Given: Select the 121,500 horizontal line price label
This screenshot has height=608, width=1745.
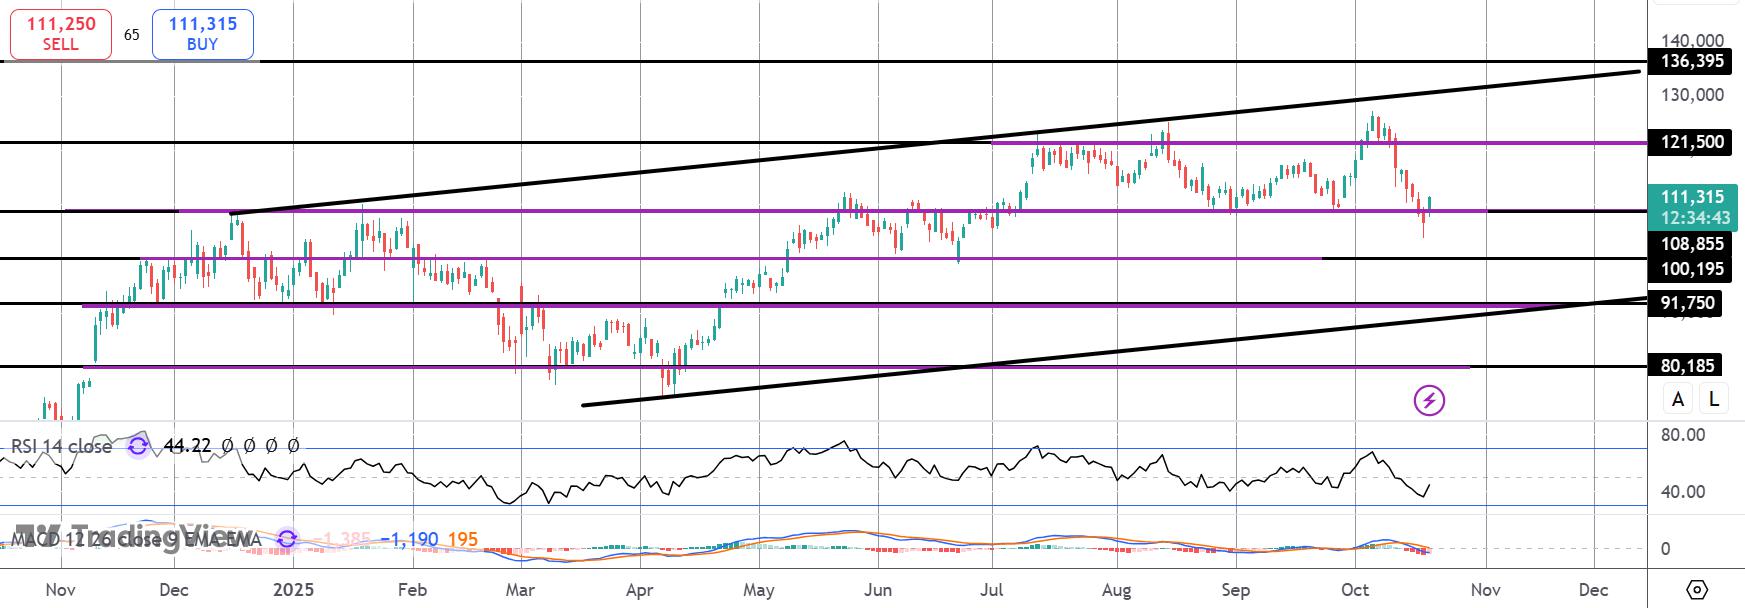Looking at the screenshot, I should pos(1692,142).
